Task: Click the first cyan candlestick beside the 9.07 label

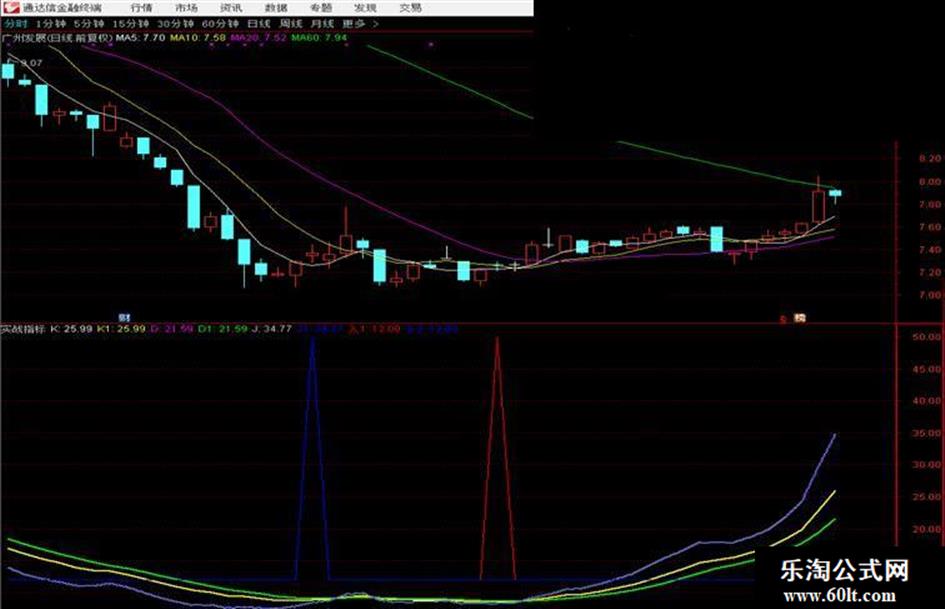Action: tap(8, 71)
